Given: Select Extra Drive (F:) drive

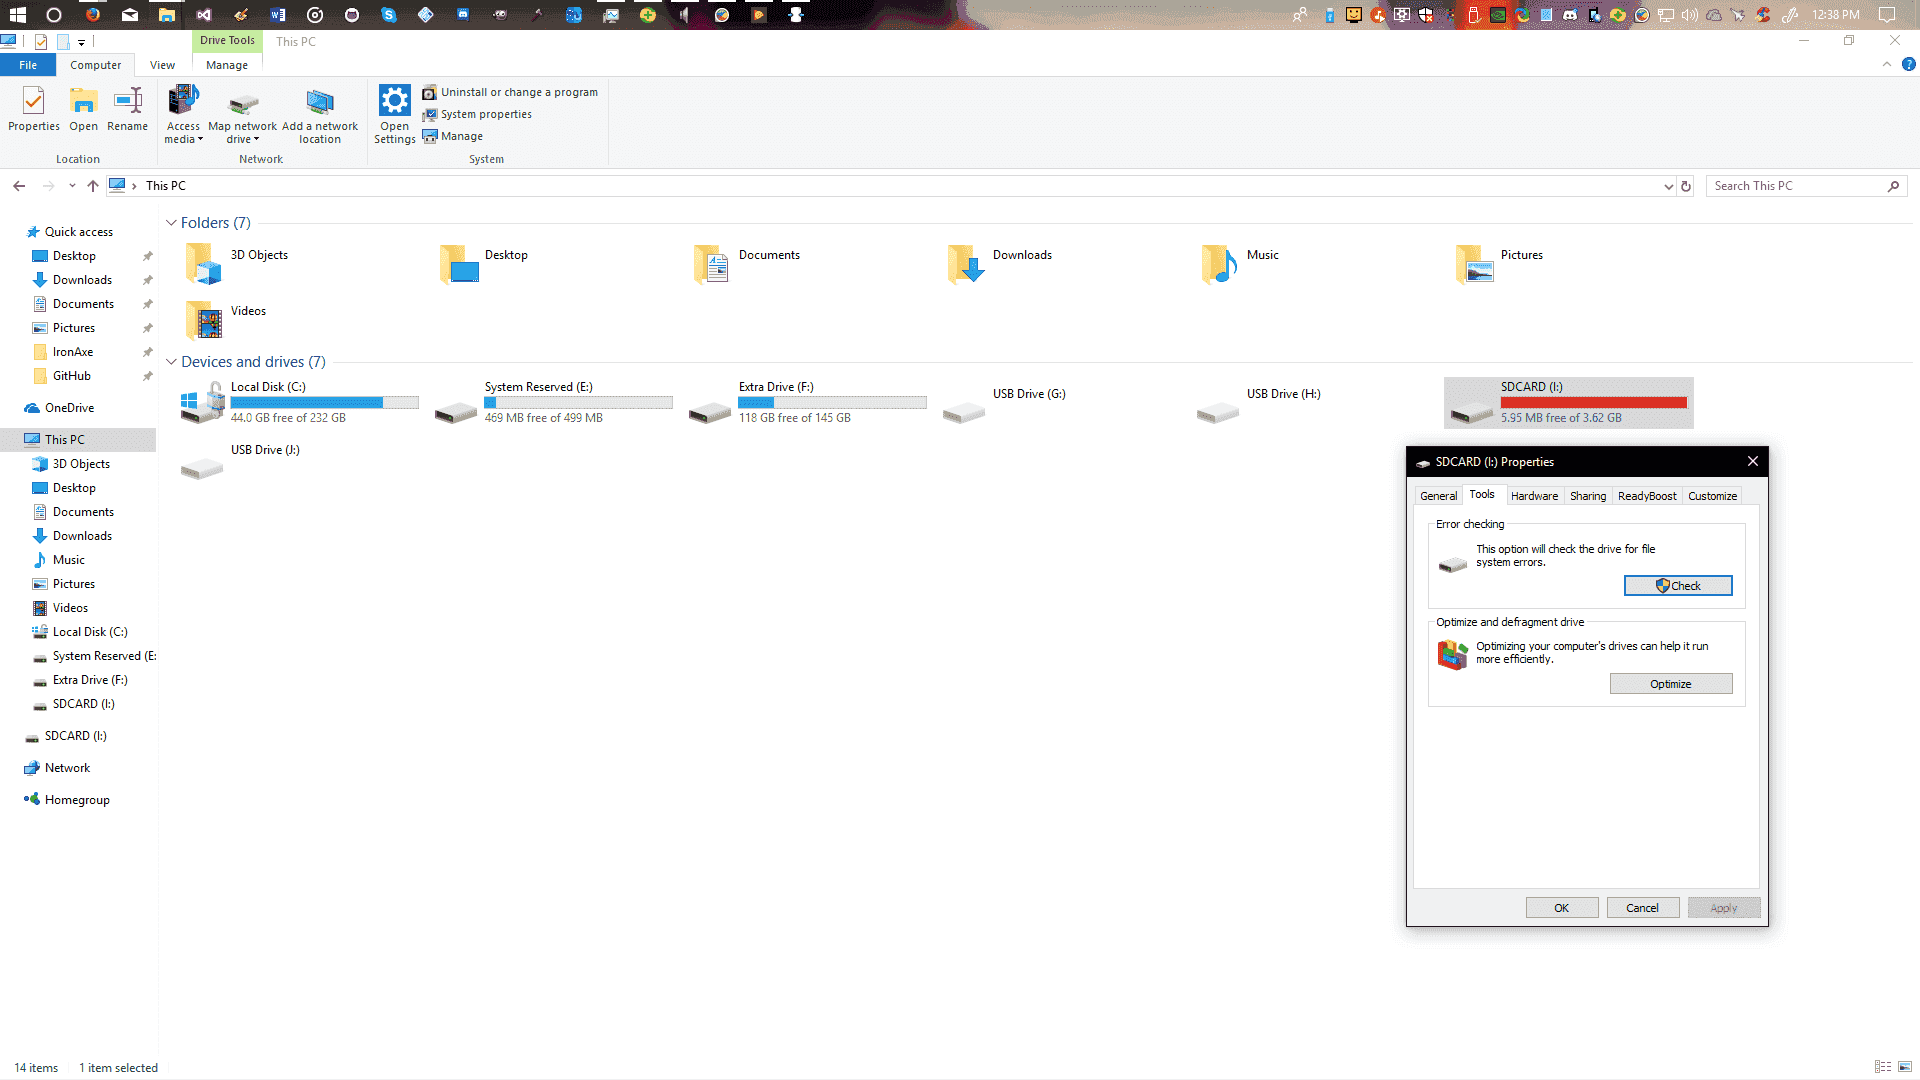Looking at the screenshot, I should [808, 402].
